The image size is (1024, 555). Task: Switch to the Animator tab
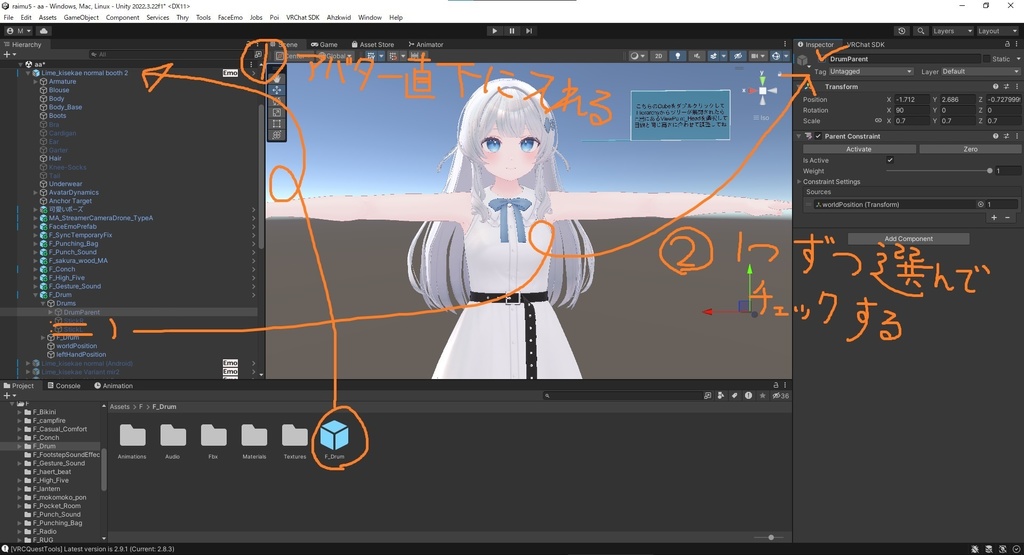[x=426, y=44]
